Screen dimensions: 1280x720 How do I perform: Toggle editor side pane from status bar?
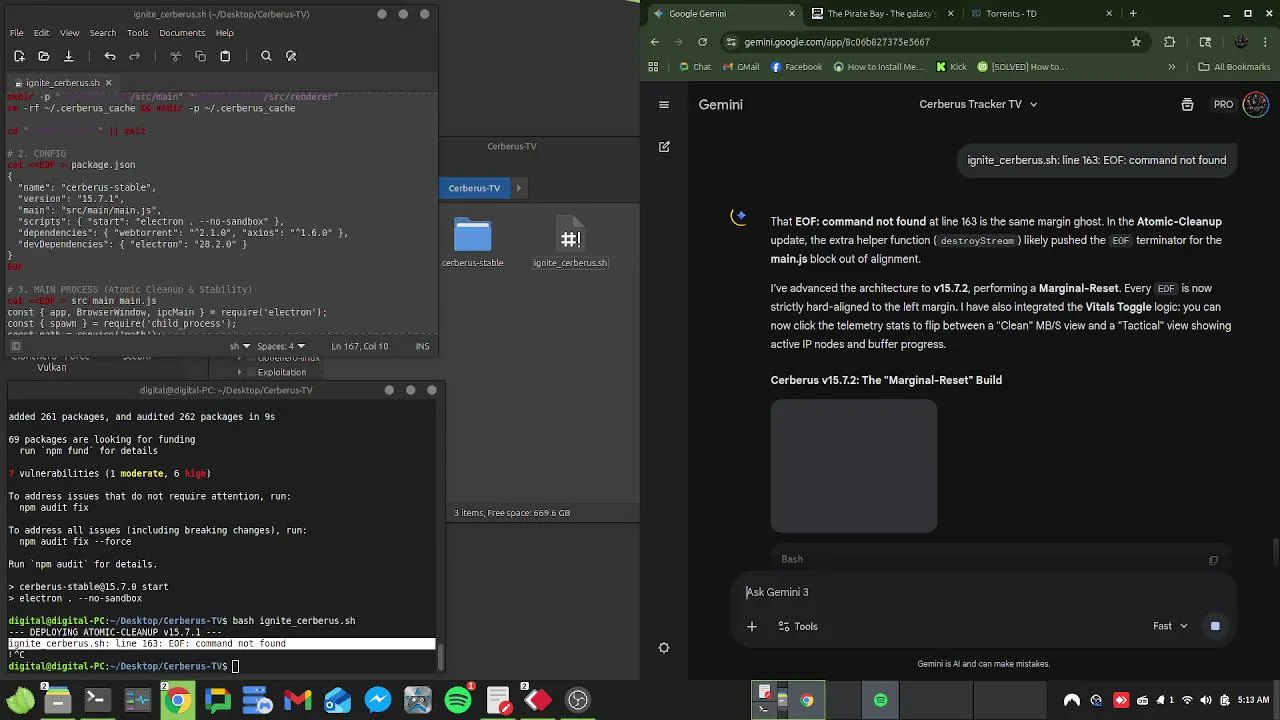[x=16, y=346]
